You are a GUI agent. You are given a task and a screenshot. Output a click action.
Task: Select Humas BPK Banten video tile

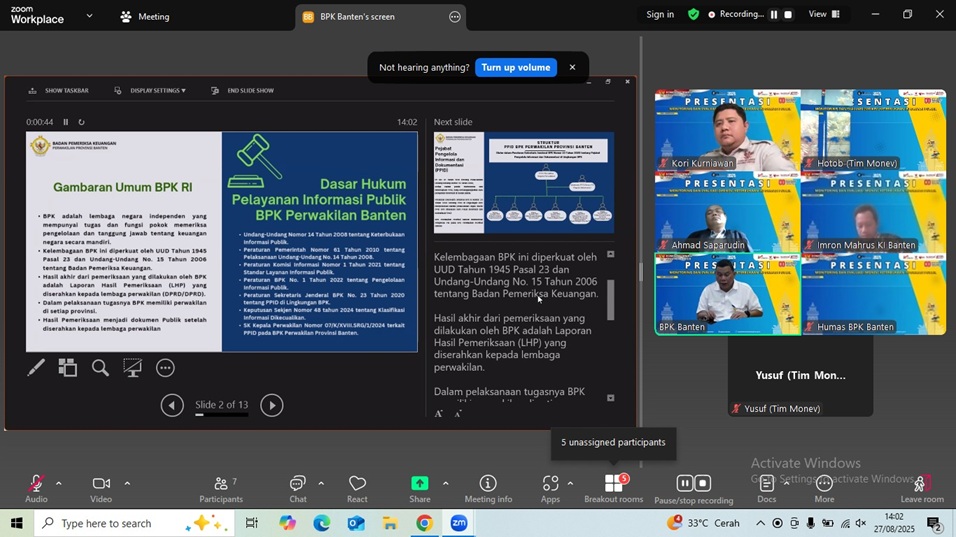click(x=873, y=294)
